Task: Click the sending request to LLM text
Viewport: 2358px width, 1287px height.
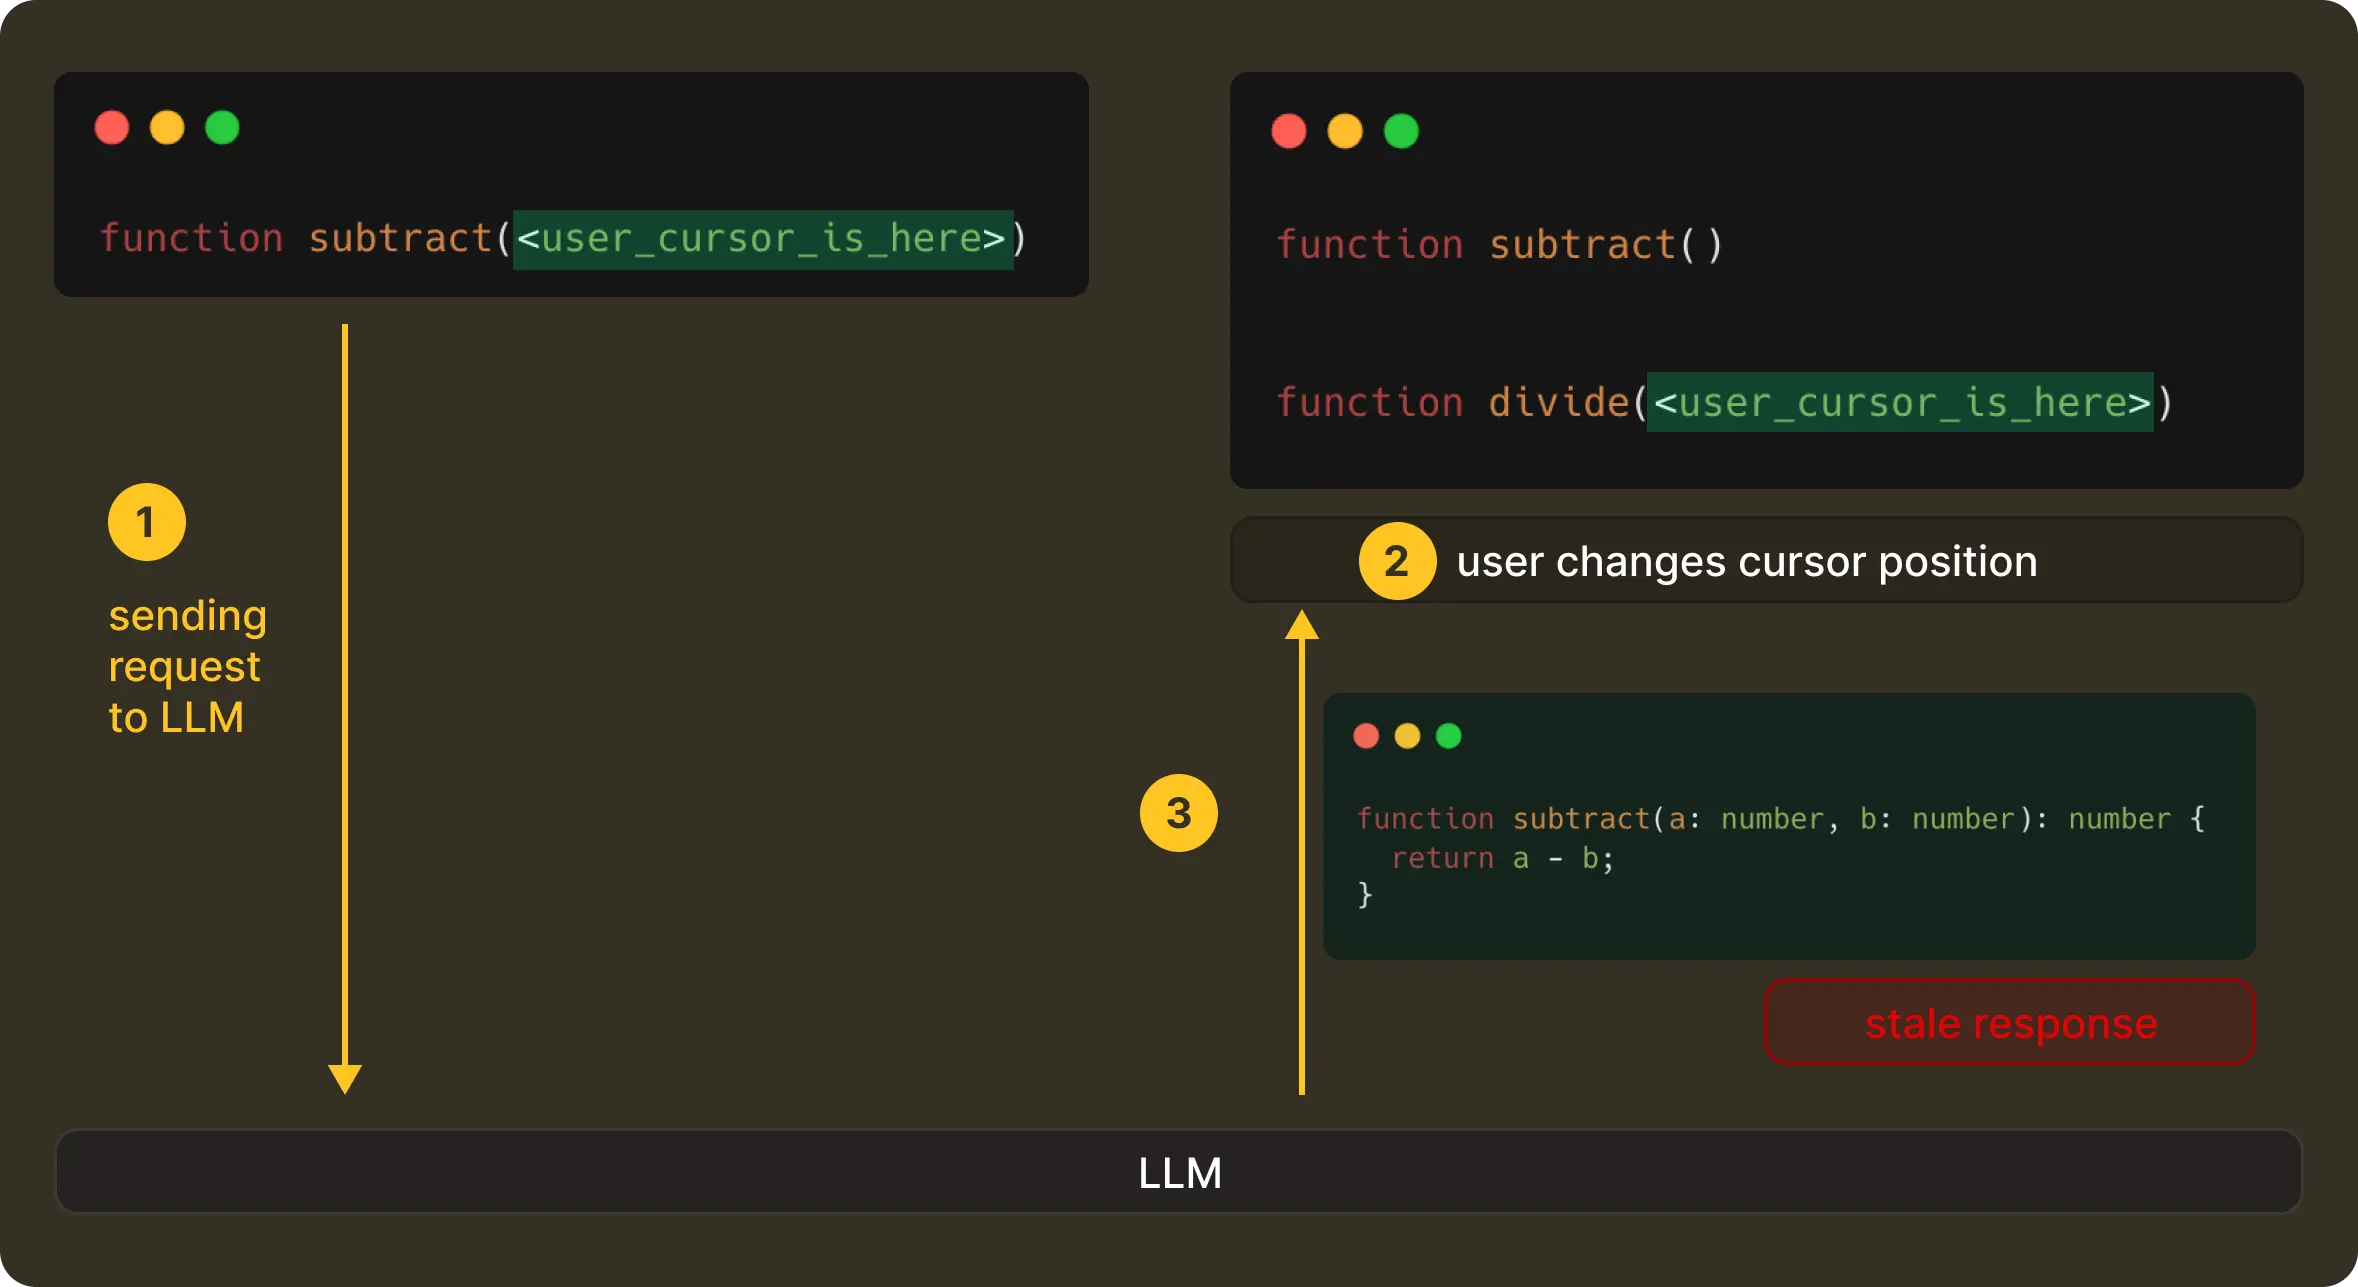Action: [187, 666]
